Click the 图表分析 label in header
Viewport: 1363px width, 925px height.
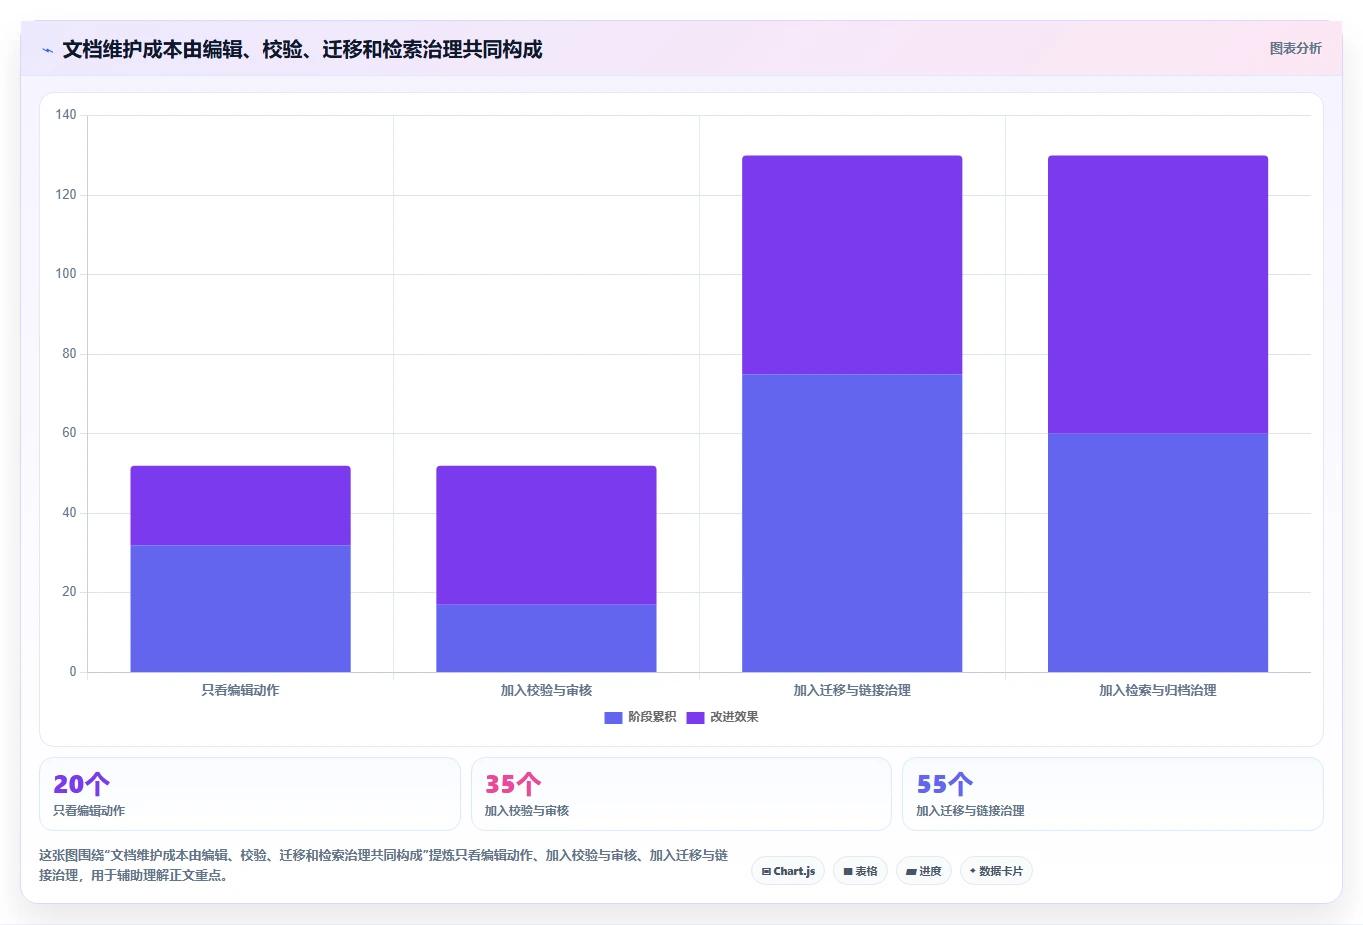coord(1295,48)
